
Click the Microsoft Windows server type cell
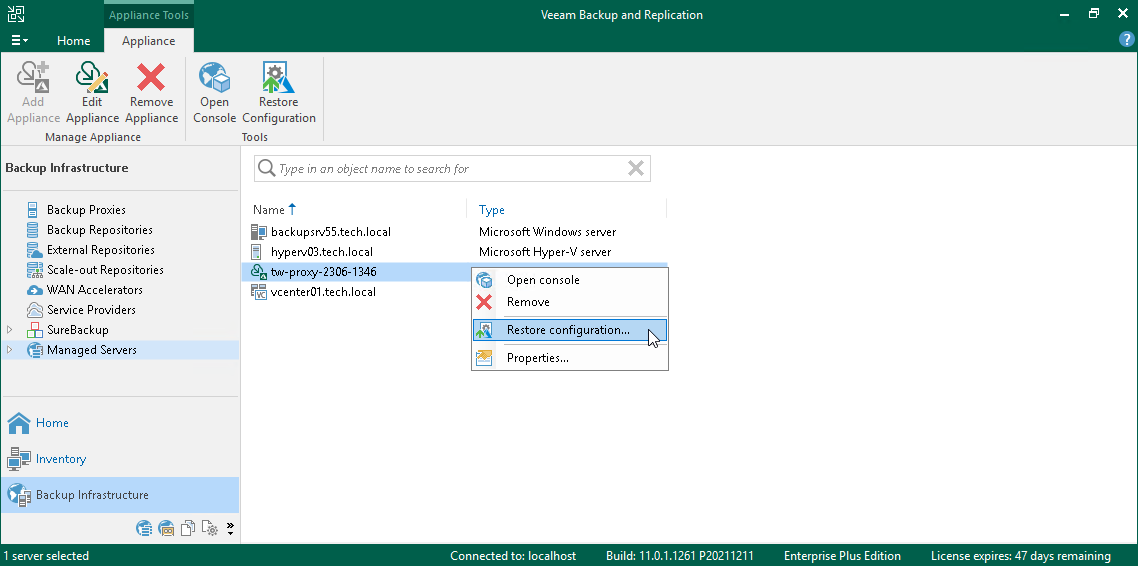point(547,232)
